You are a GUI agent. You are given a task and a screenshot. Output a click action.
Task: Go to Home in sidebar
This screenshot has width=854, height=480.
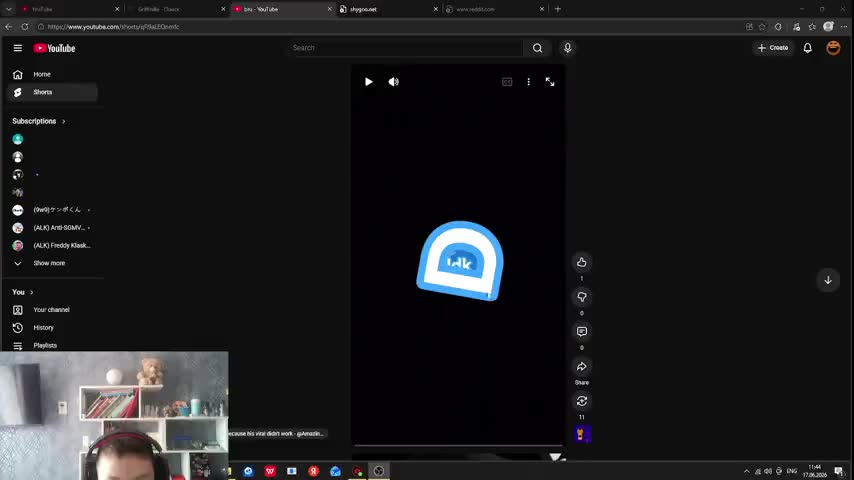[52, 74]
